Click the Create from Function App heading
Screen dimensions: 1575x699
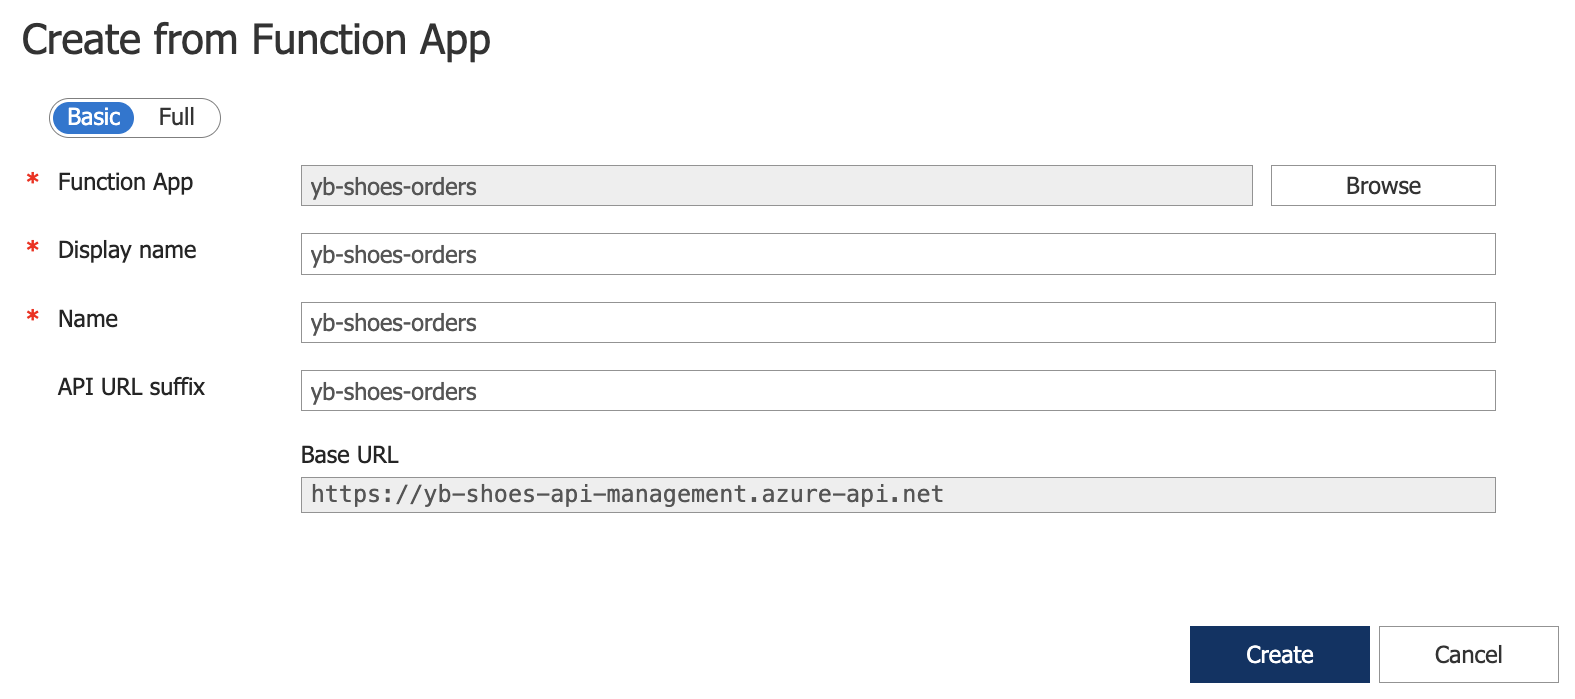point(257,39)
